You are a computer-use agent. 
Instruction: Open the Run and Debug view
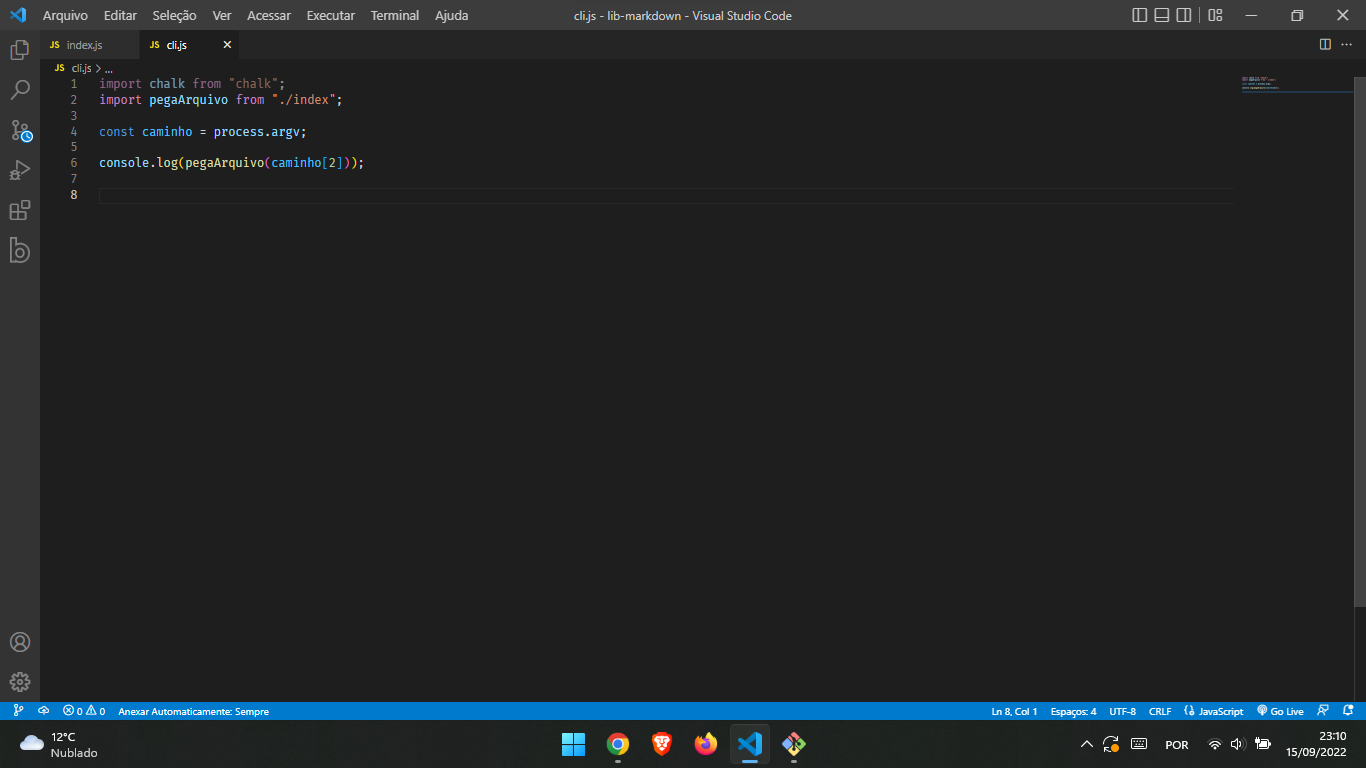pyautogui.click(x=20, y=170)
